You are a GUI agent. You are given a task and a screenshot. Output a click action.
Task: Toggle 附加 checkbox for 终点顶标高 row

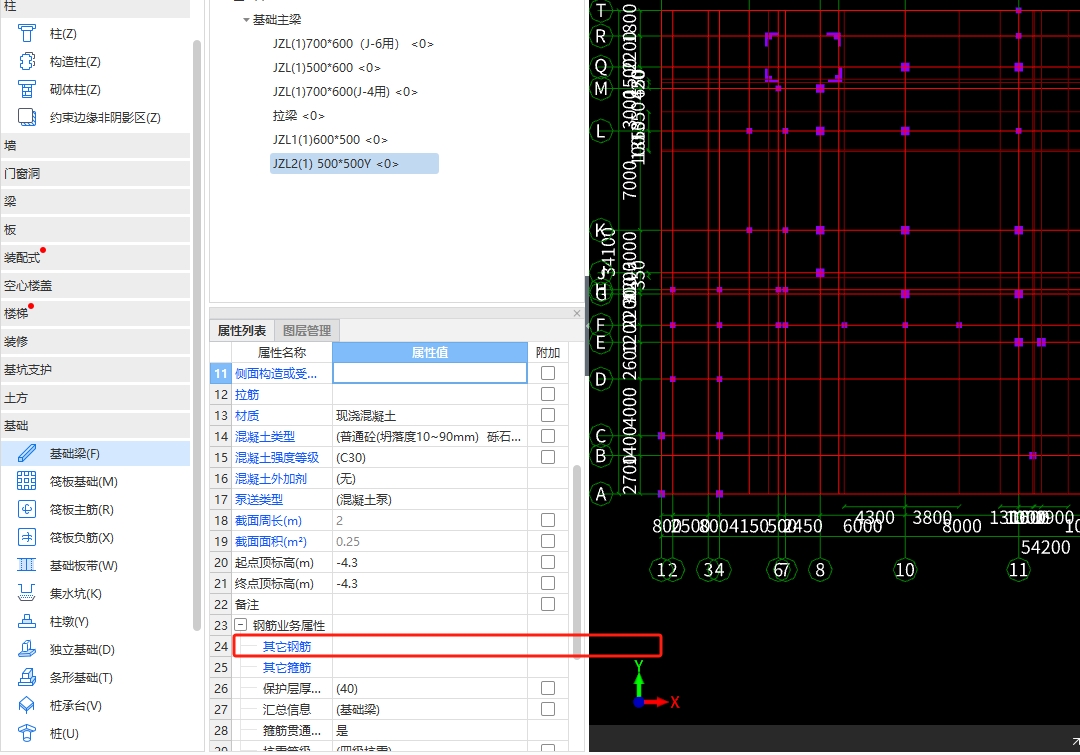pos(548,583)
